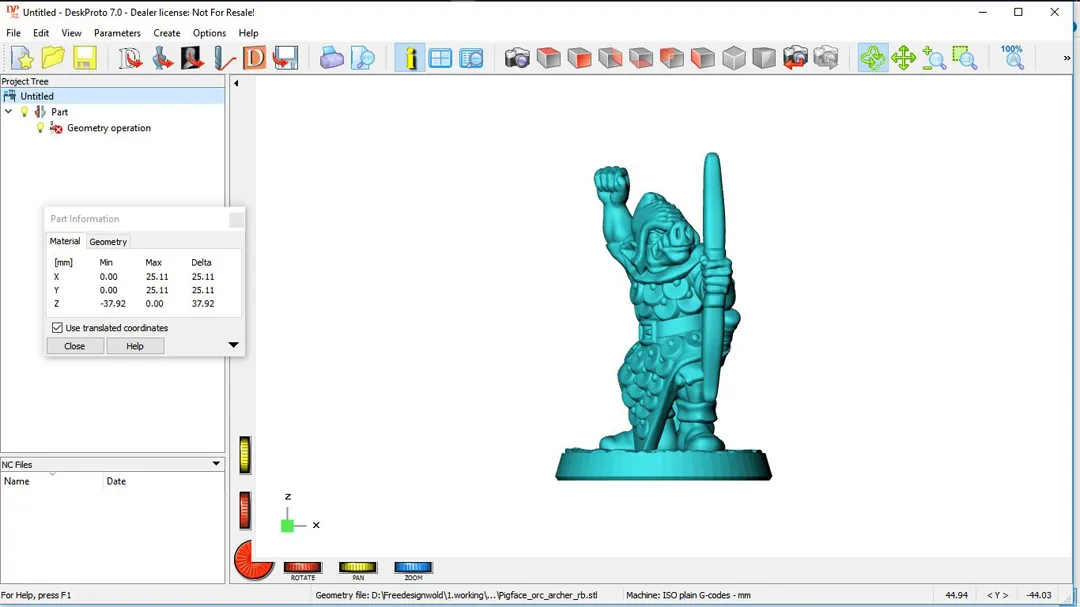1080x607 pixels.
Task: Click the Part Information 'i' toolbar icon
Action: pos(409,58)
